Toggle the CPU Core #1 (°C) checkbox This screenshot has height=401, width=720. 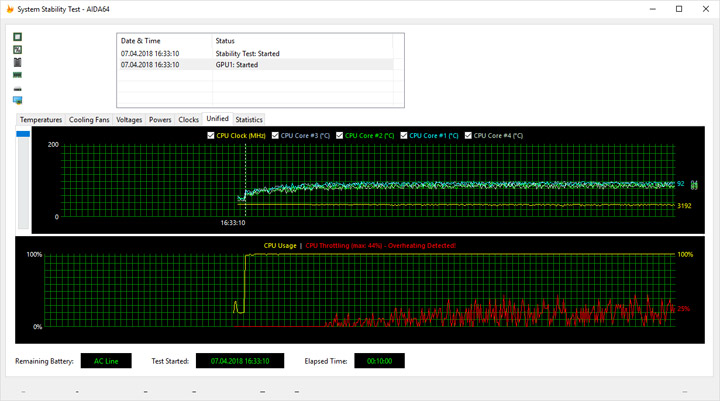404,136
